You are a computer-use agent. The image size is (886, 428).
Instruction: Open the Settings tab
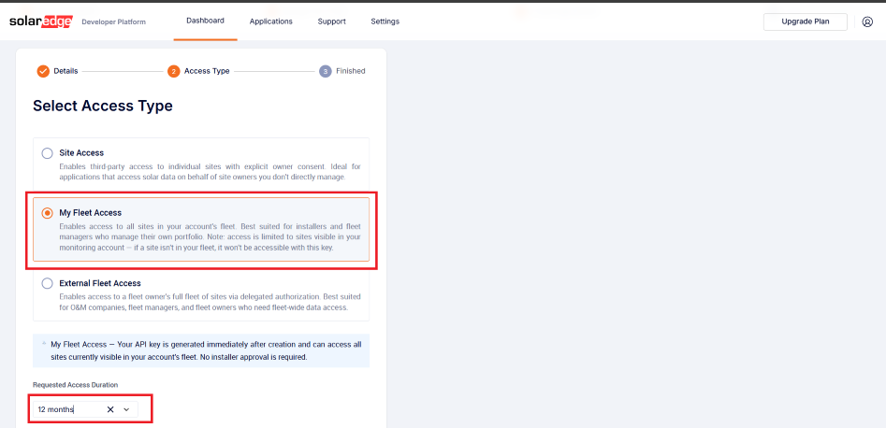pyautogui.click(x=385, y=21)
